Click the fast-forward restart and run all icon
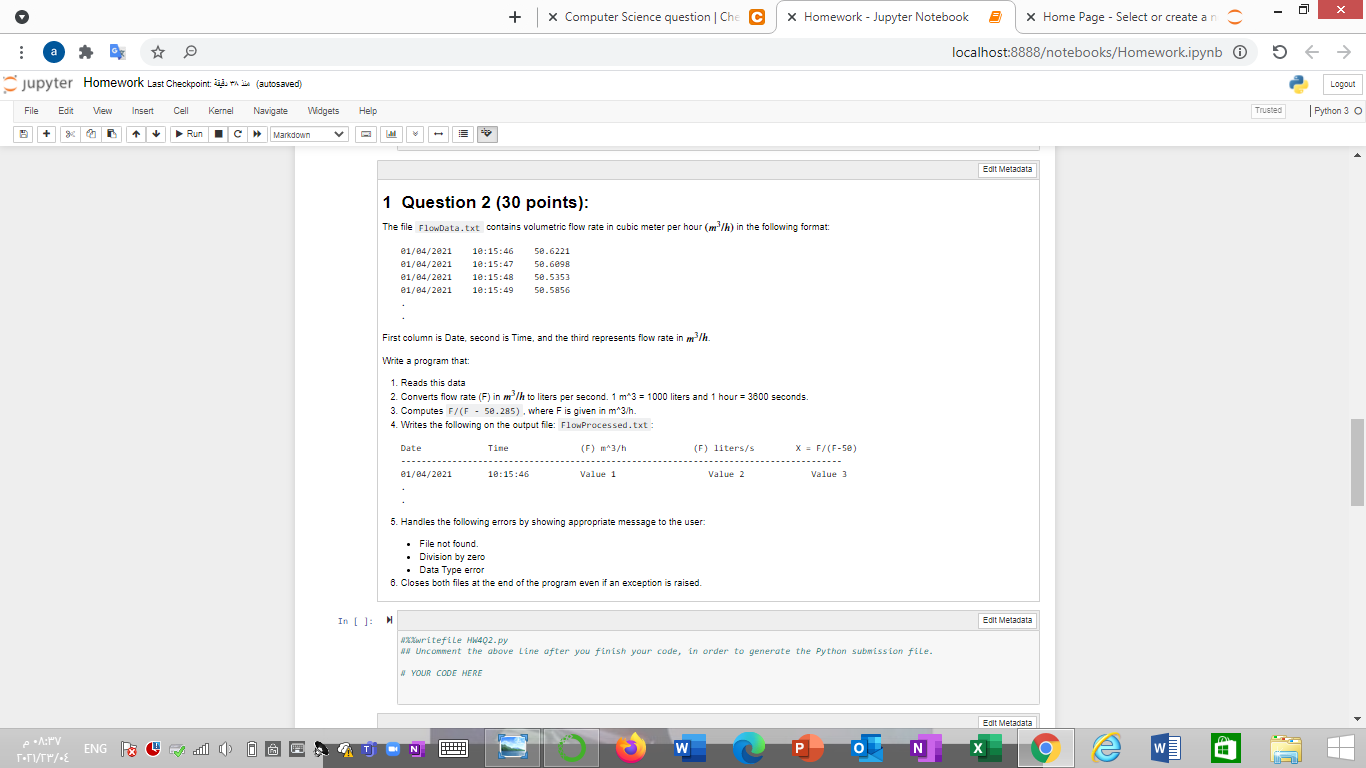1366x768 pixels. (257, 133)
